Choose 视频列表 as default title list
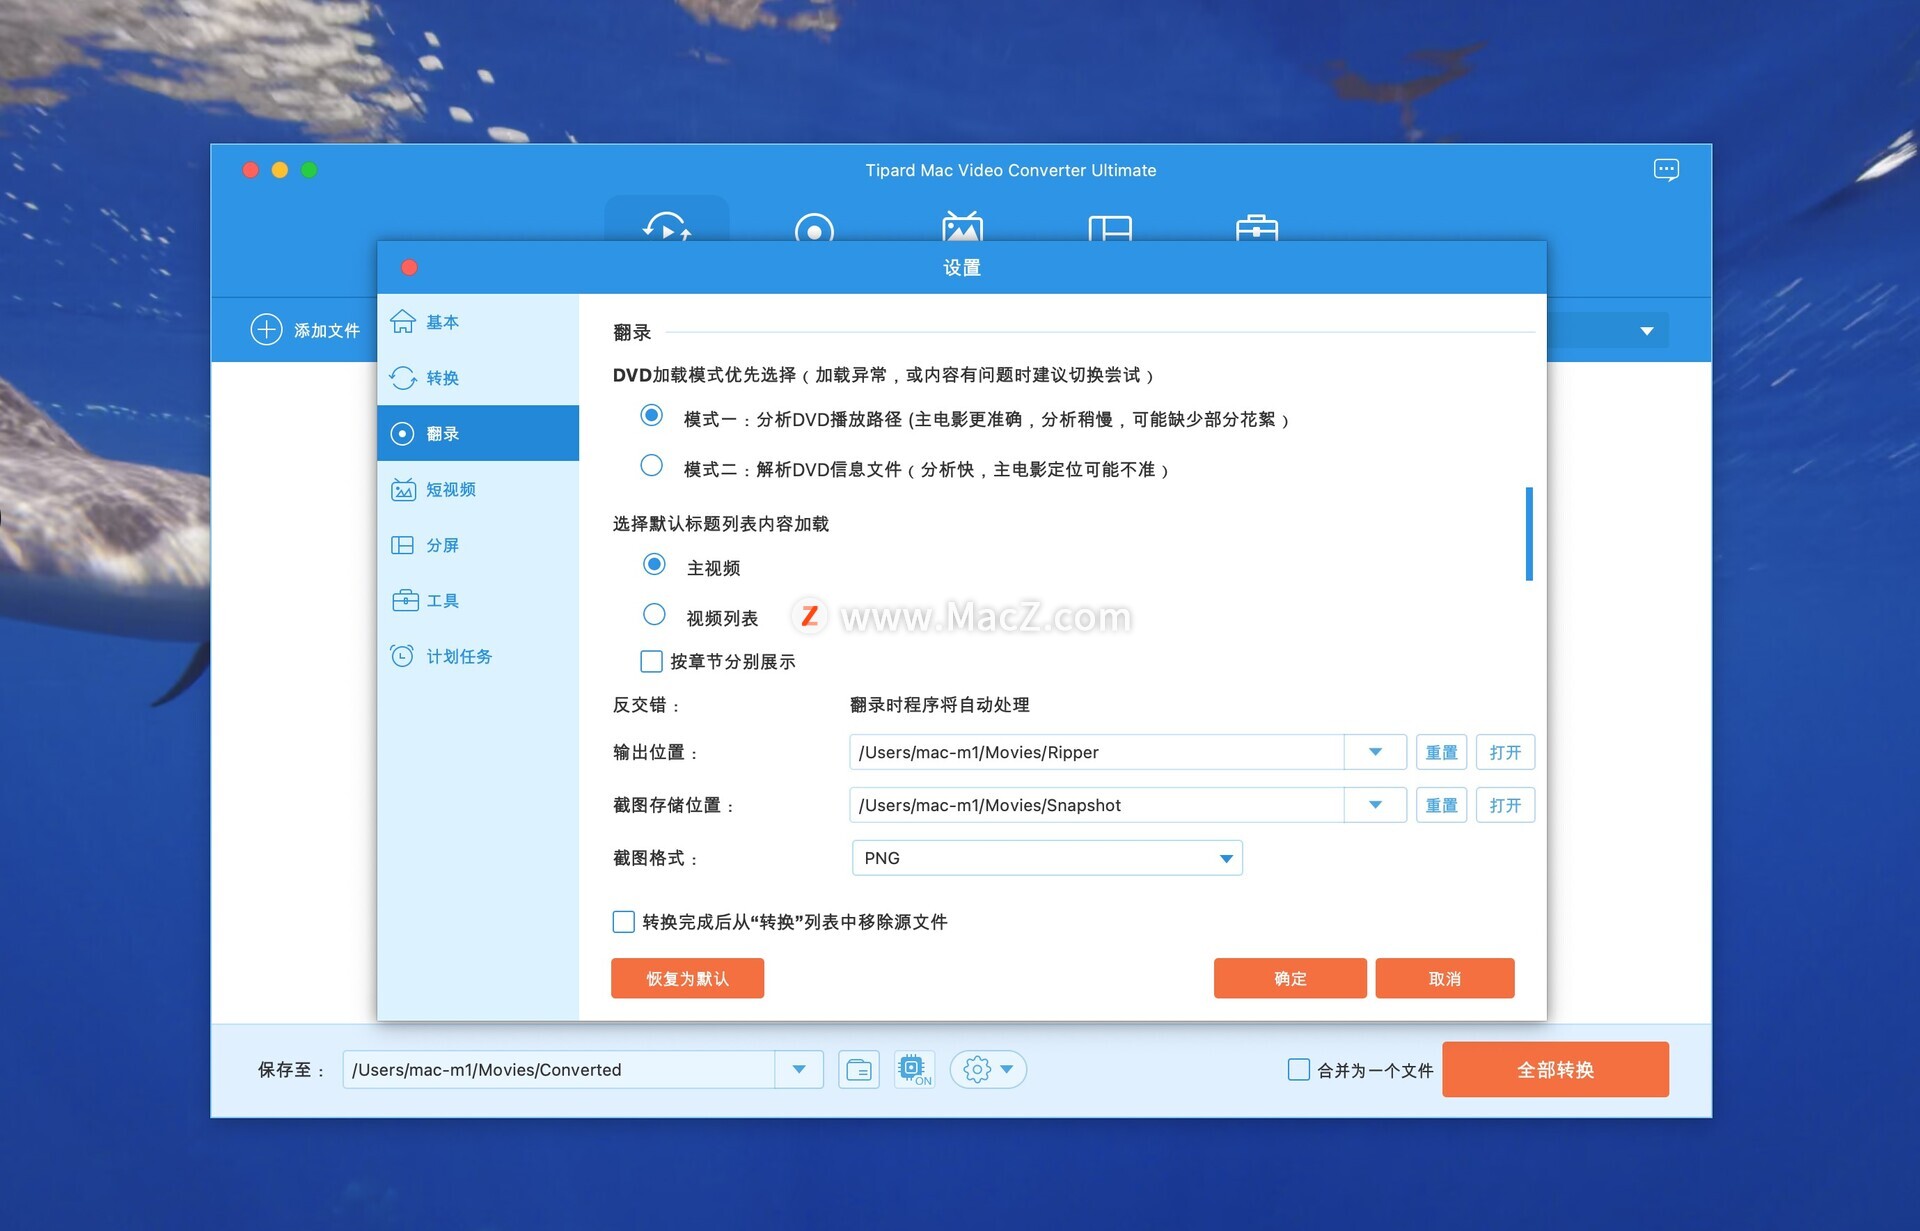Screen dimensions: 1920x1231 [x=654, y=614]
